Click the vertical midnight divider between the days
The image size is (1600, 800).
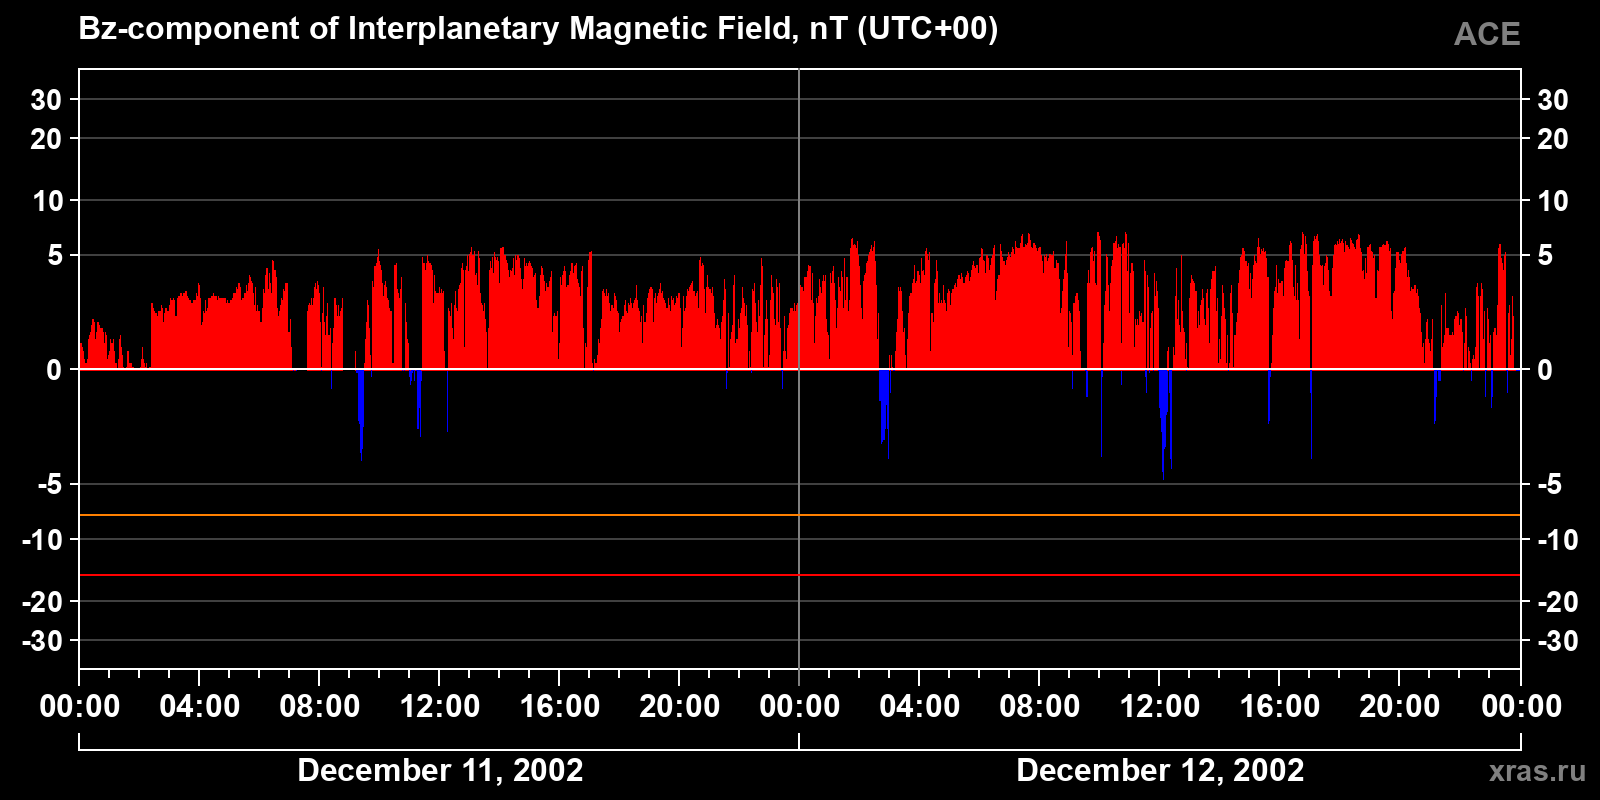pyautogui.click(x=799, y=369)
